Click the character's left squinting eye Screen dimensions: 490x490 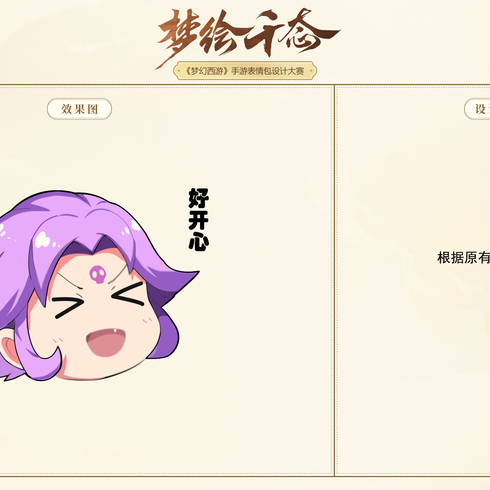point(67,307)
